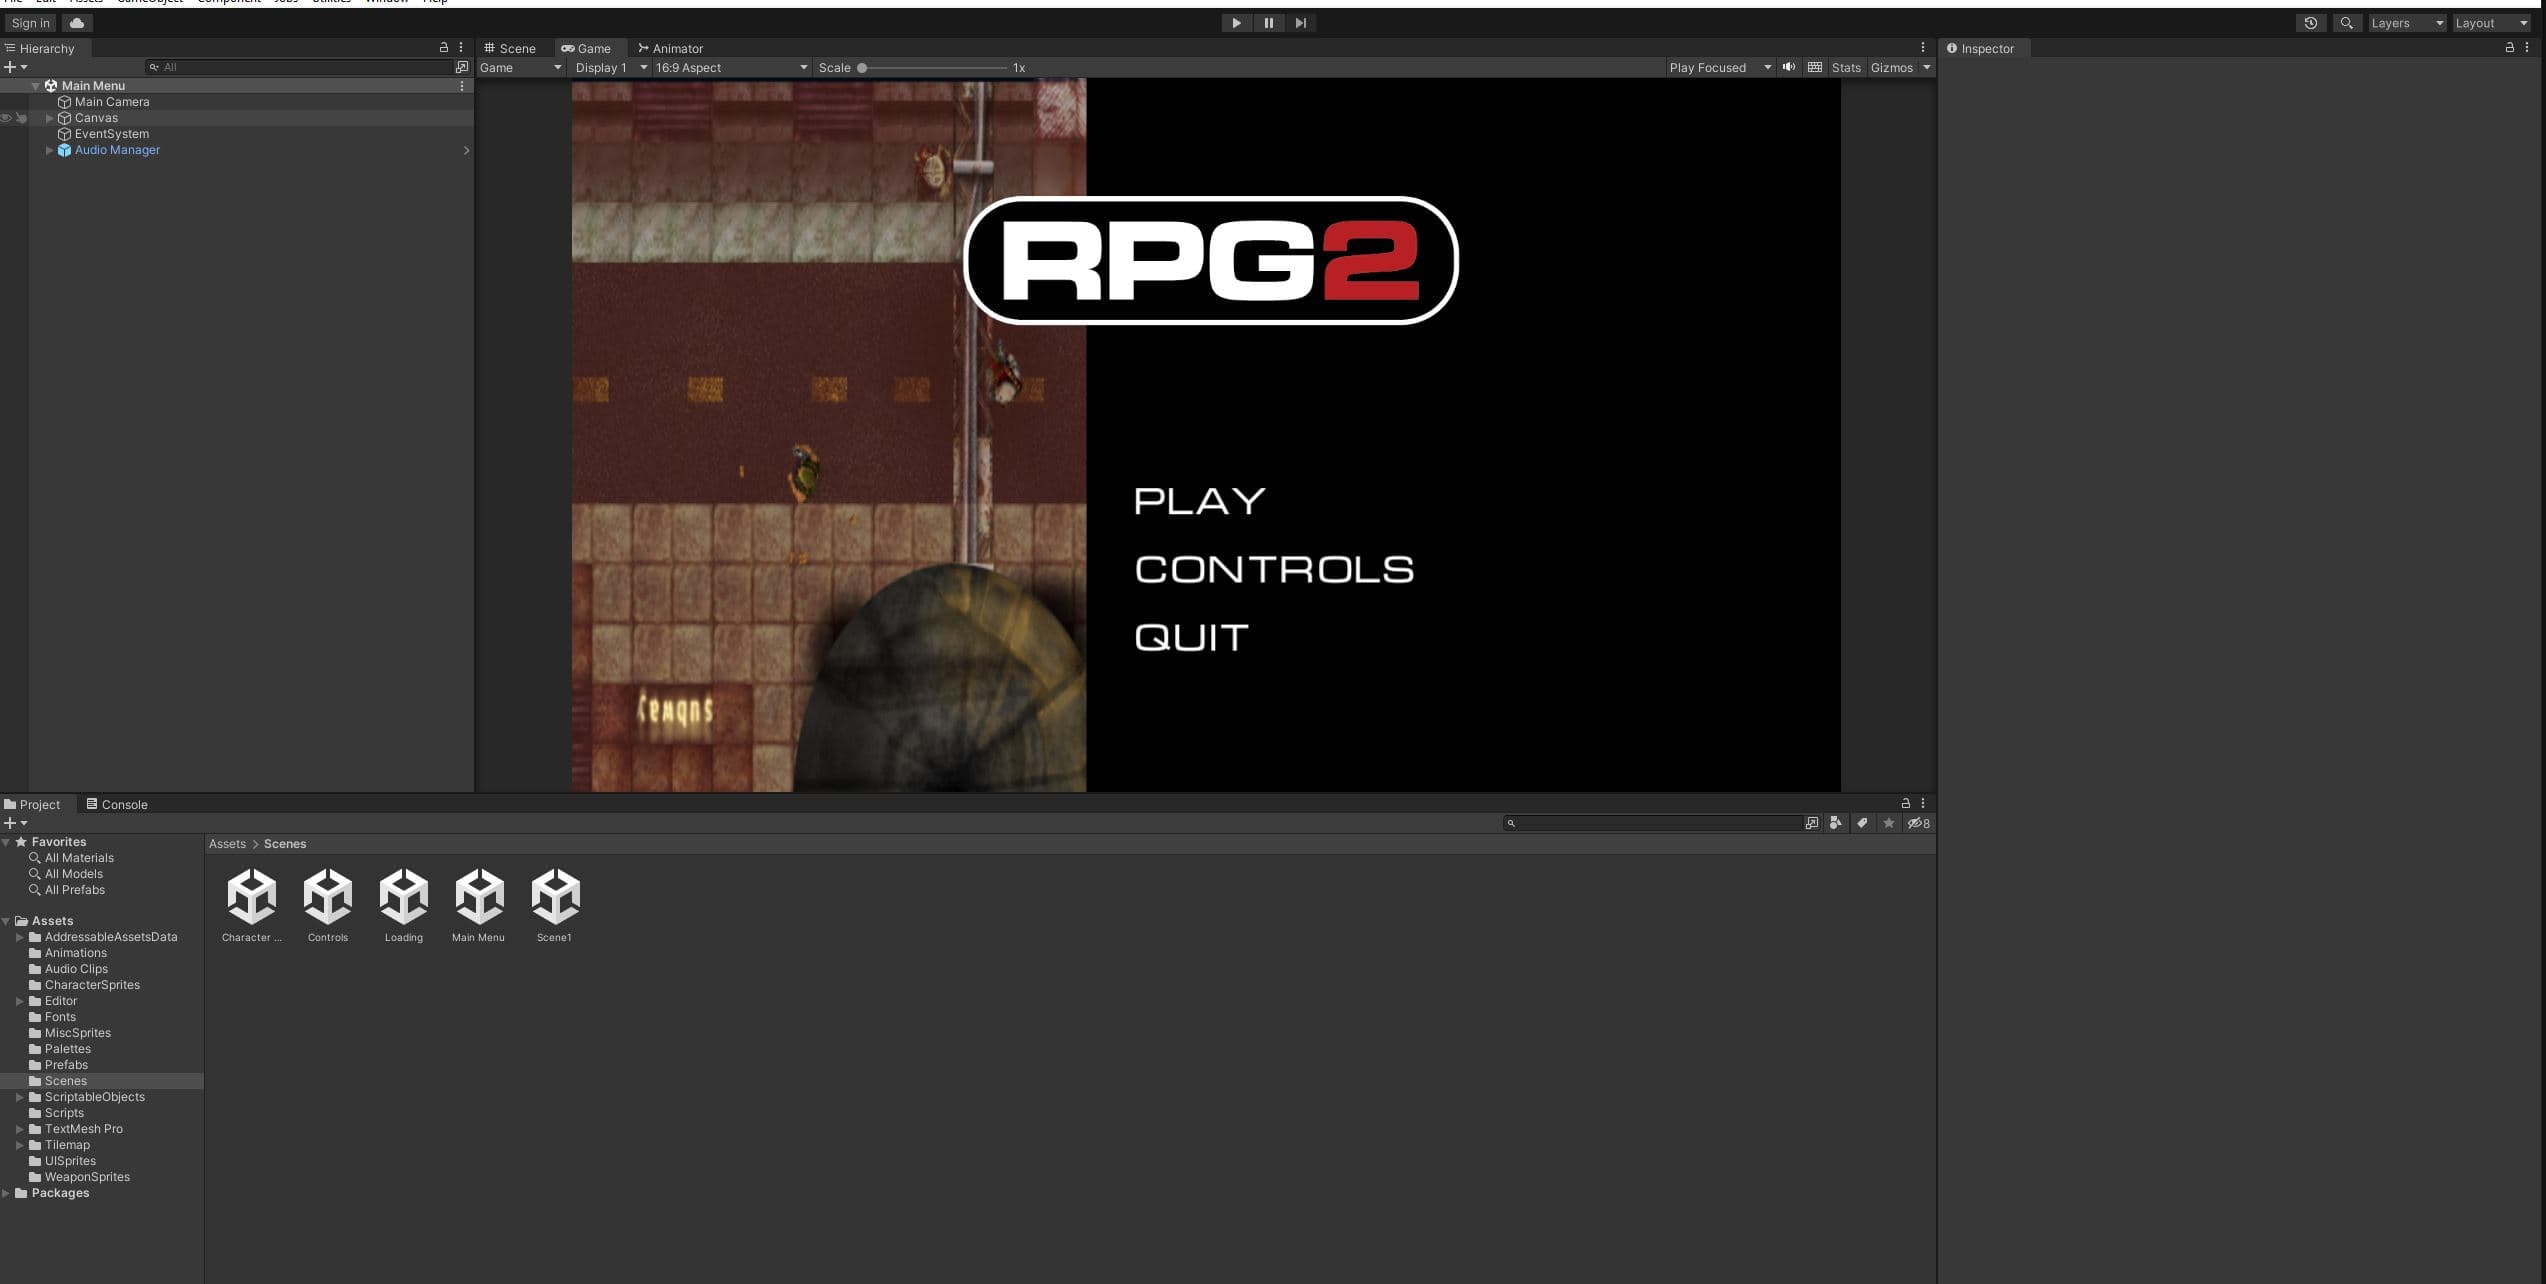Toggle Canvas visibility eye icon
Image resolution: width=2546 pixels, height=1284 pixels.
[x=6, y=118]
